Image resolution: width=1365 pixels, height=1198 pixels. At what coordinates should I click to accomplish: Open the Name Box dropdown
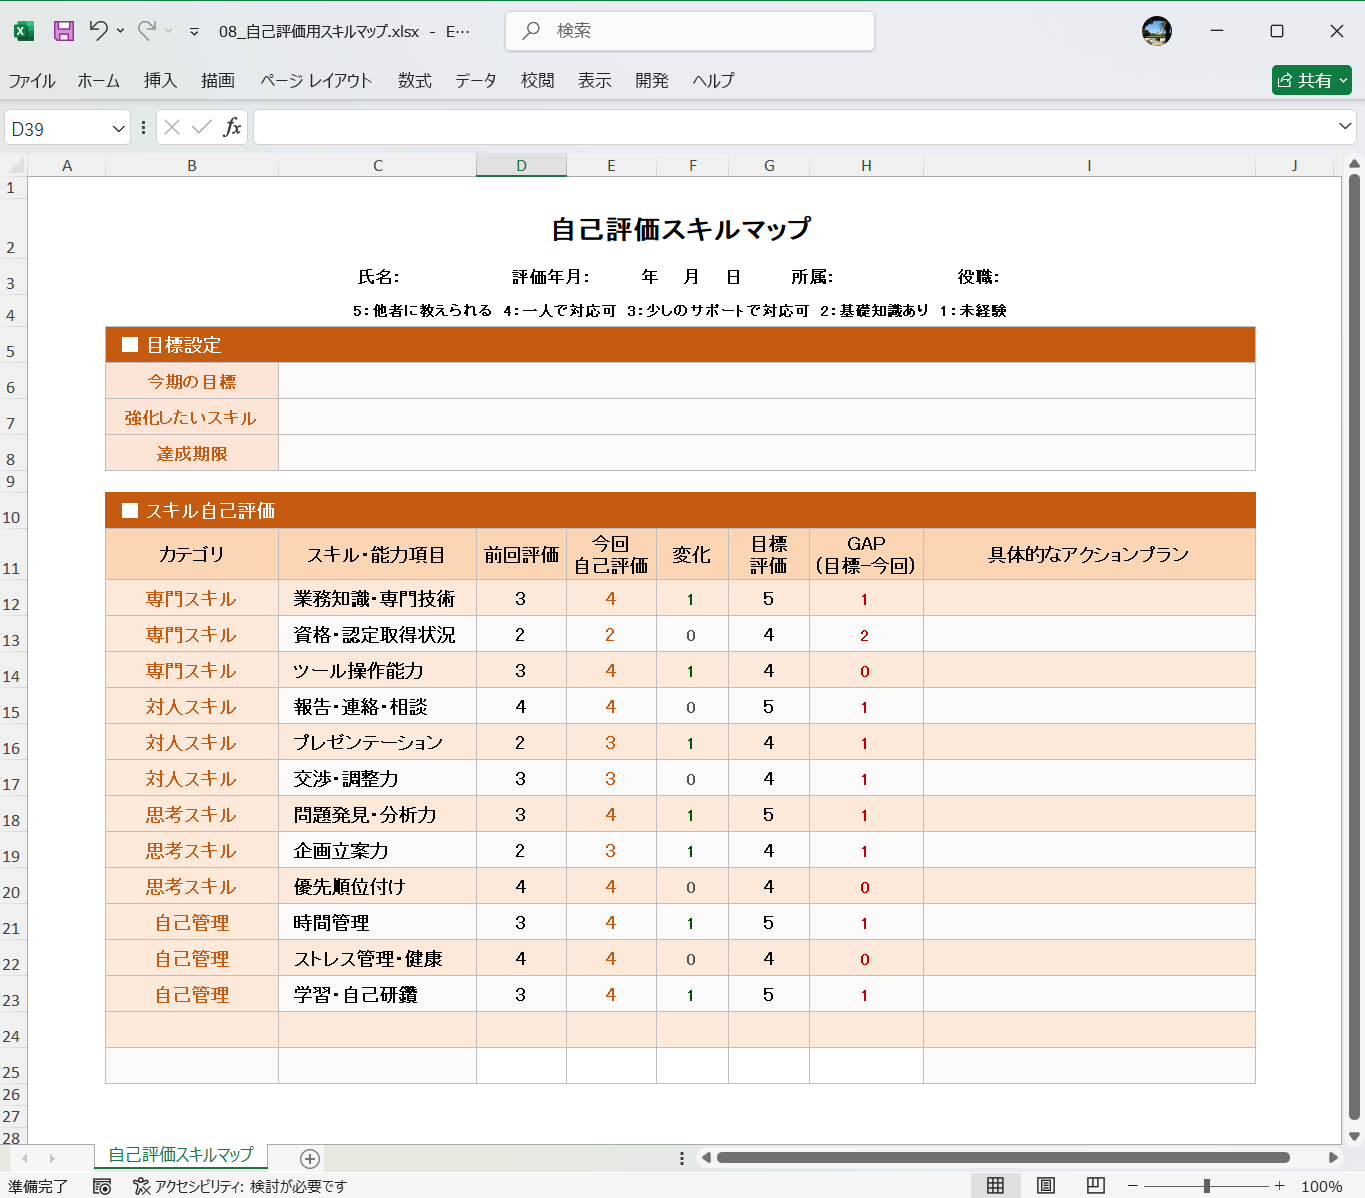(117, 127)
